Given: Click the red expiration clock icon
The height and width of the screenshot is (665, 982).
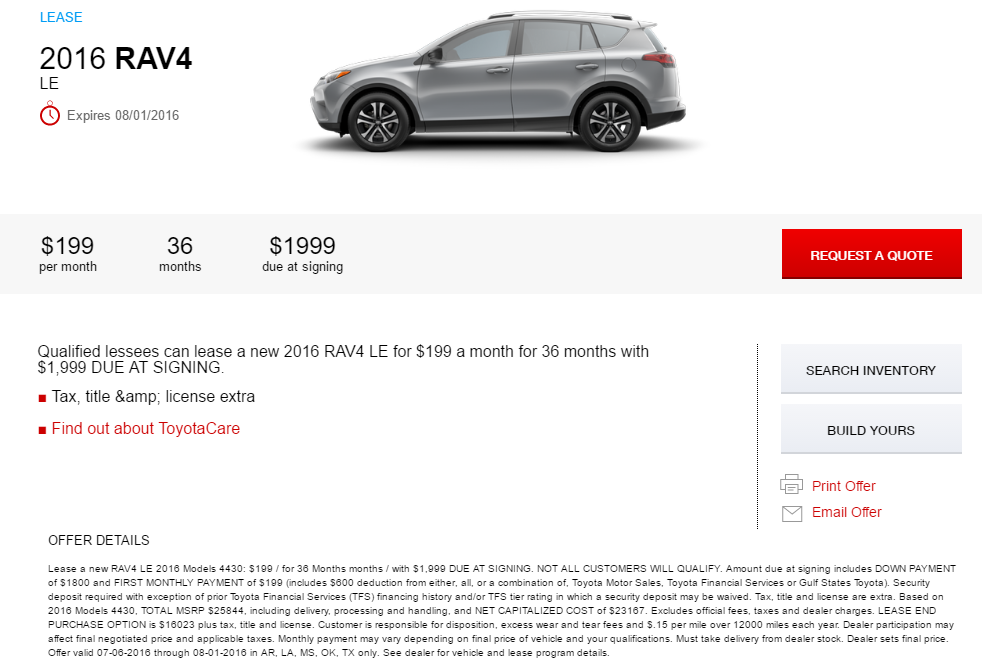Looking at the screenshot, I should (x=49, y=114).
